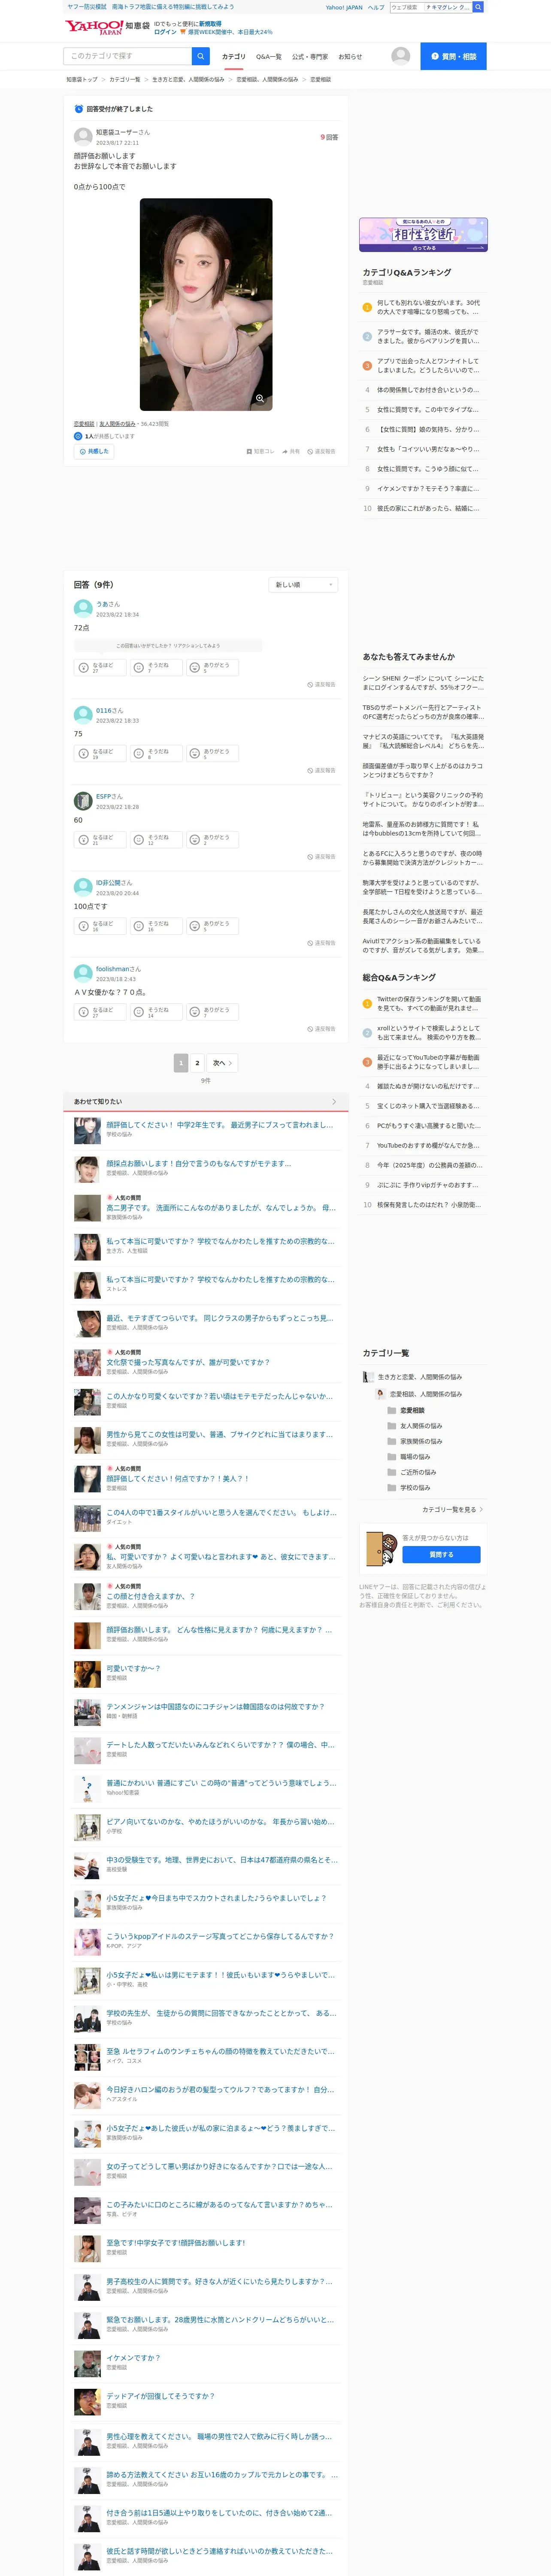The height and width of the screenshot is (2576, 551).
Task: Open うあ user profile avatar
Action: point(83,608)
